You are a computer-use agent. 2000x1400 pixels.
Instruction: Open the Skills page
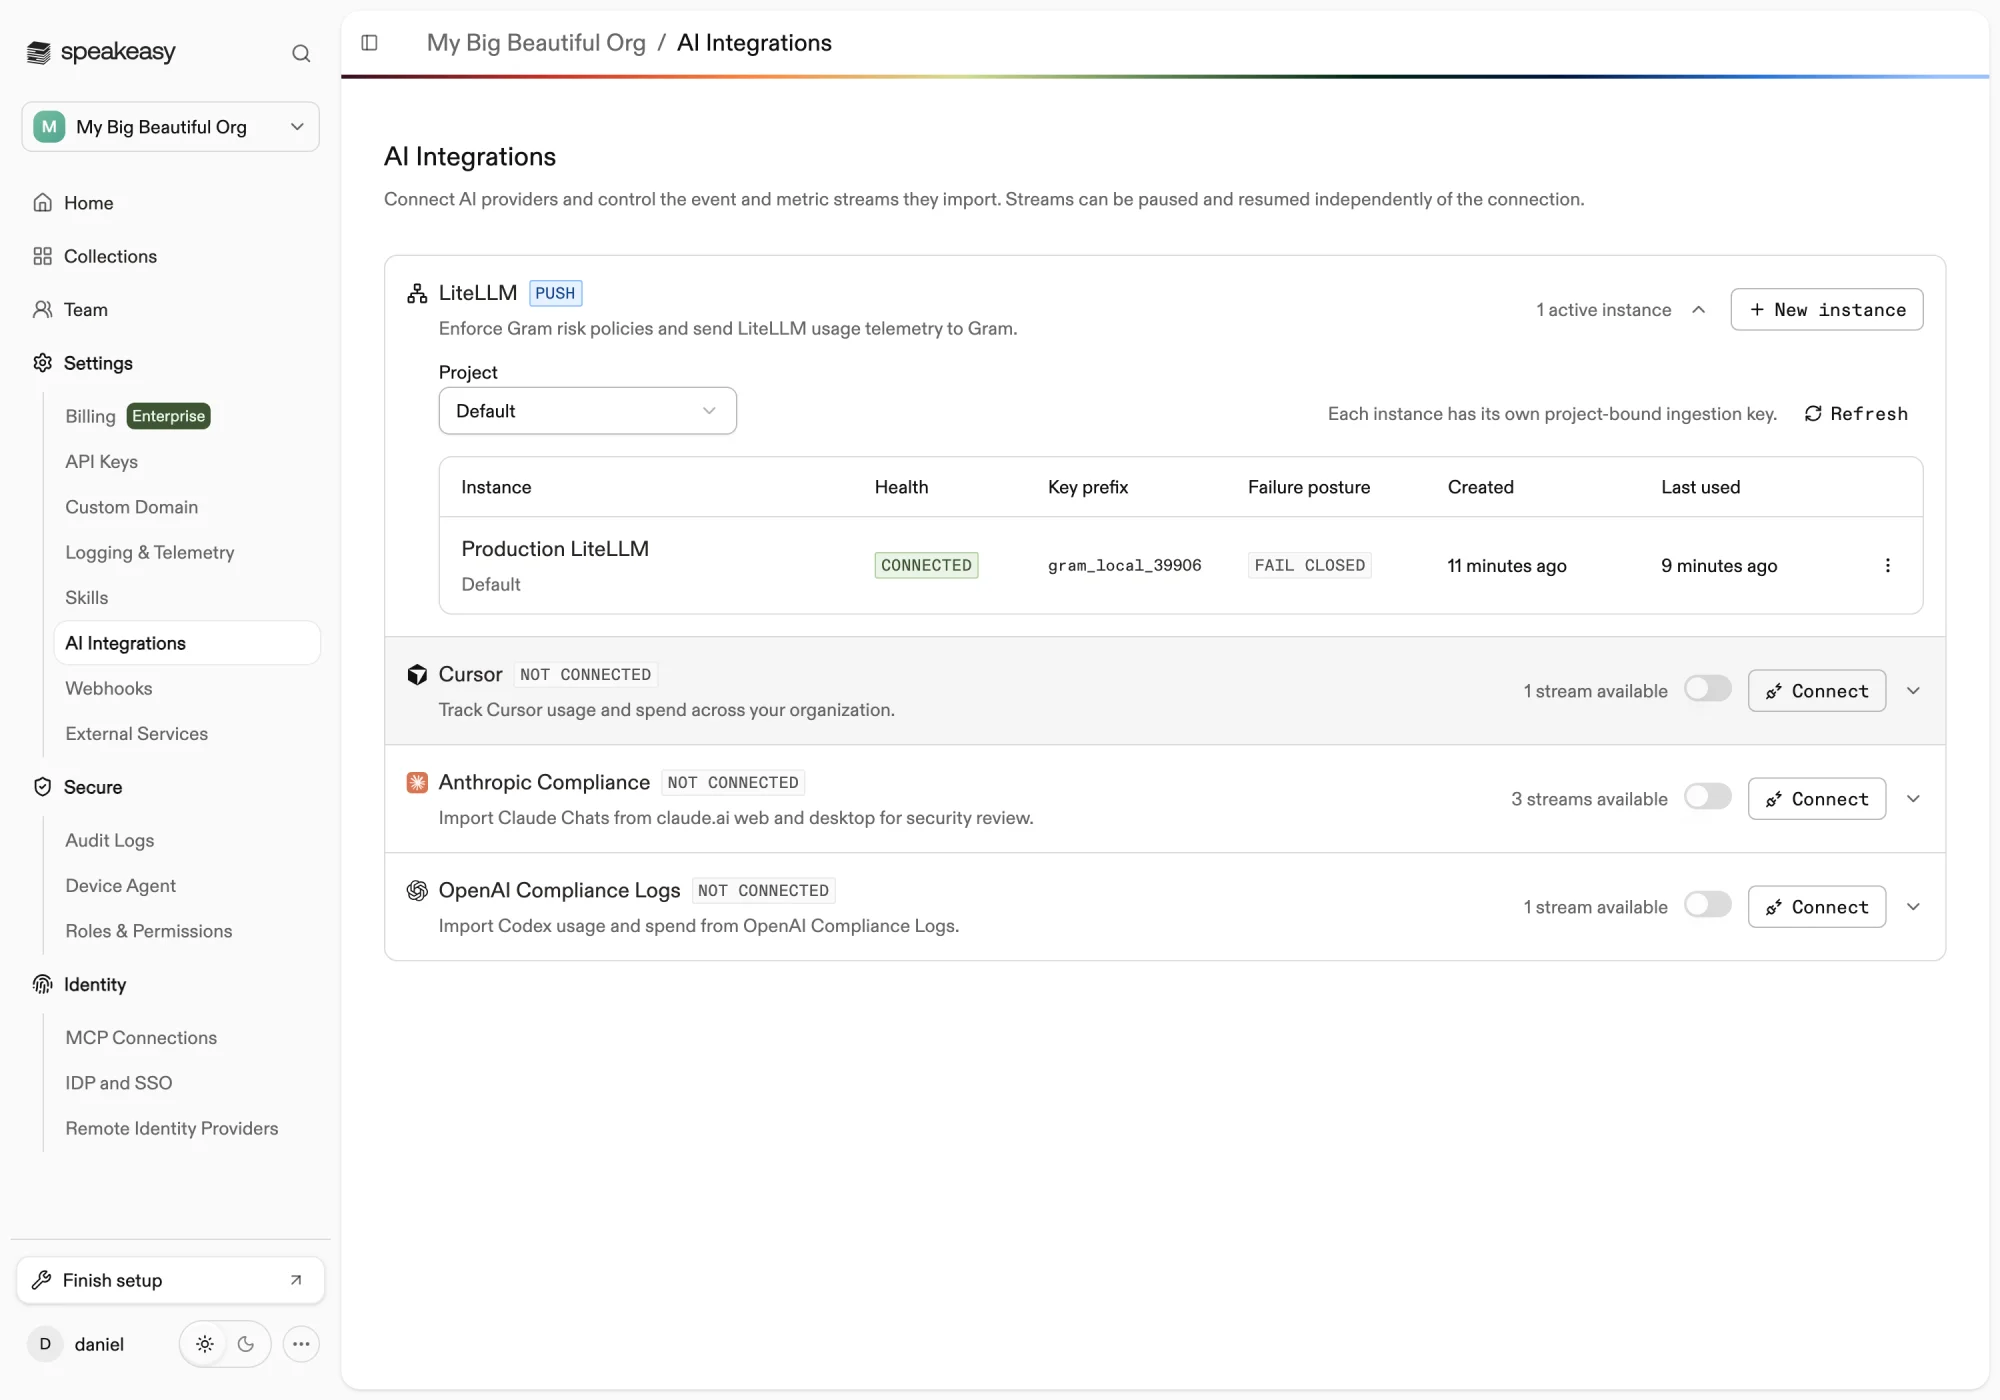pyautogui.click(x=87, y=598)
